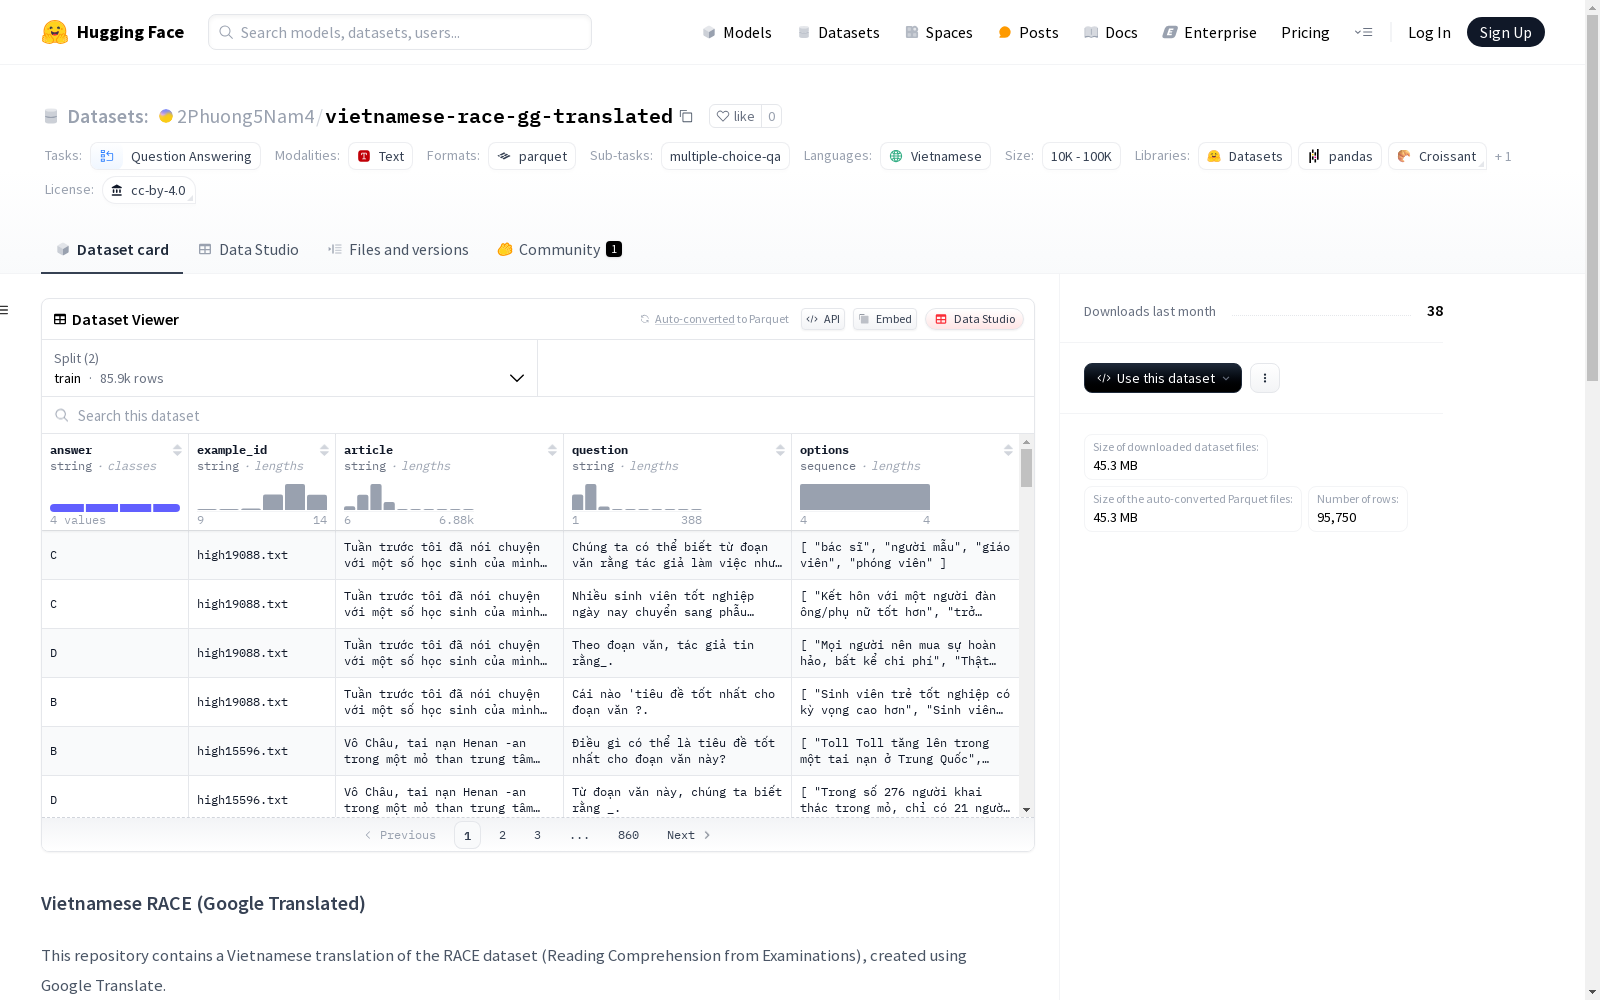Viewport: 1600px width, 1000px height.
Task: Click the example_id lengths histogram
Action: click(262, 497)
